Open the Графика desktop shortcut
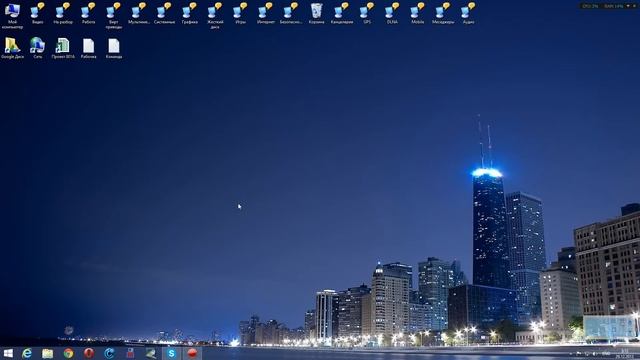The image size is (640, 360). (x=189, y=13)
